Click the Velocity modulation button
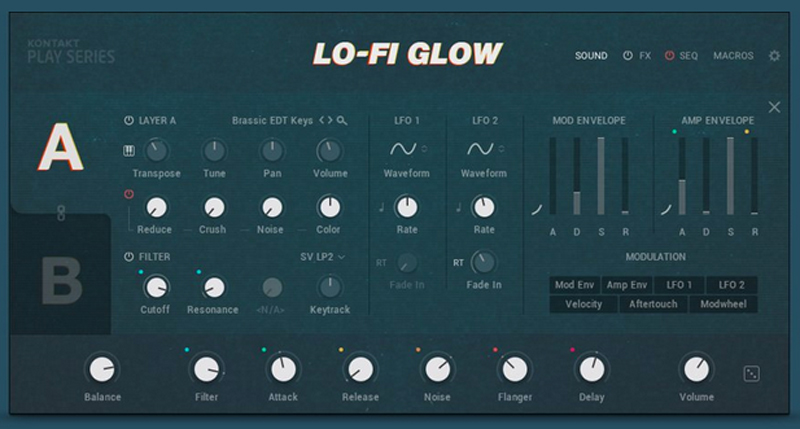Image resolution: width=800 pixels, height=429 pixels. (x=583, y=304)
